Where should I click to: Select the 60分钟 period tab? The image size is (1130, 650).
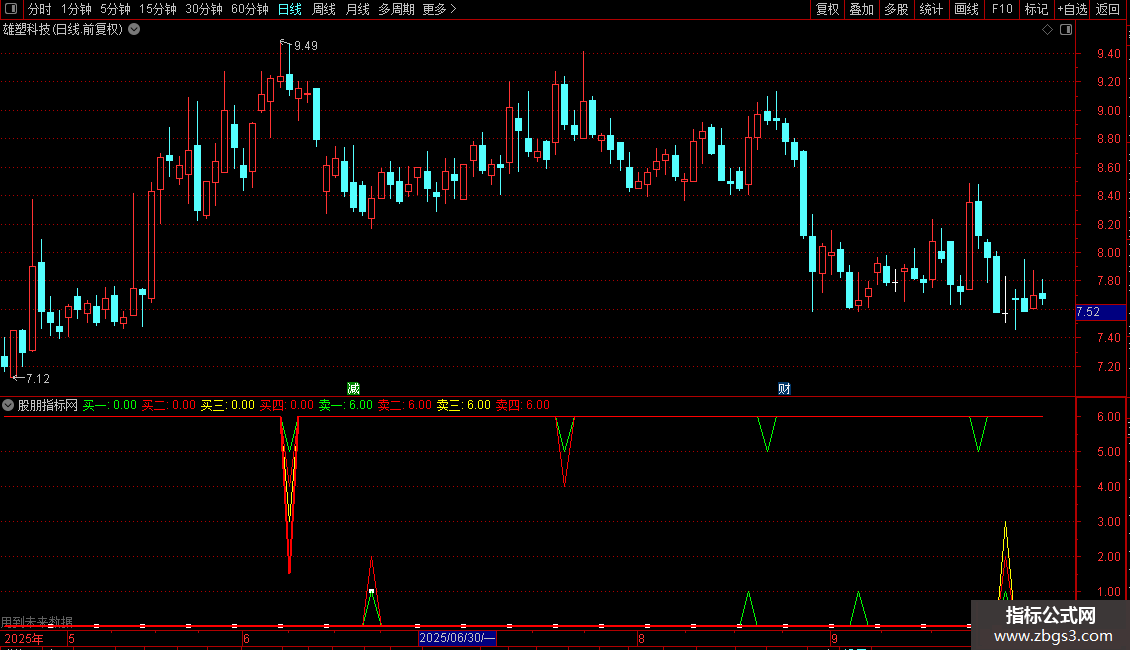coord(250,9)
